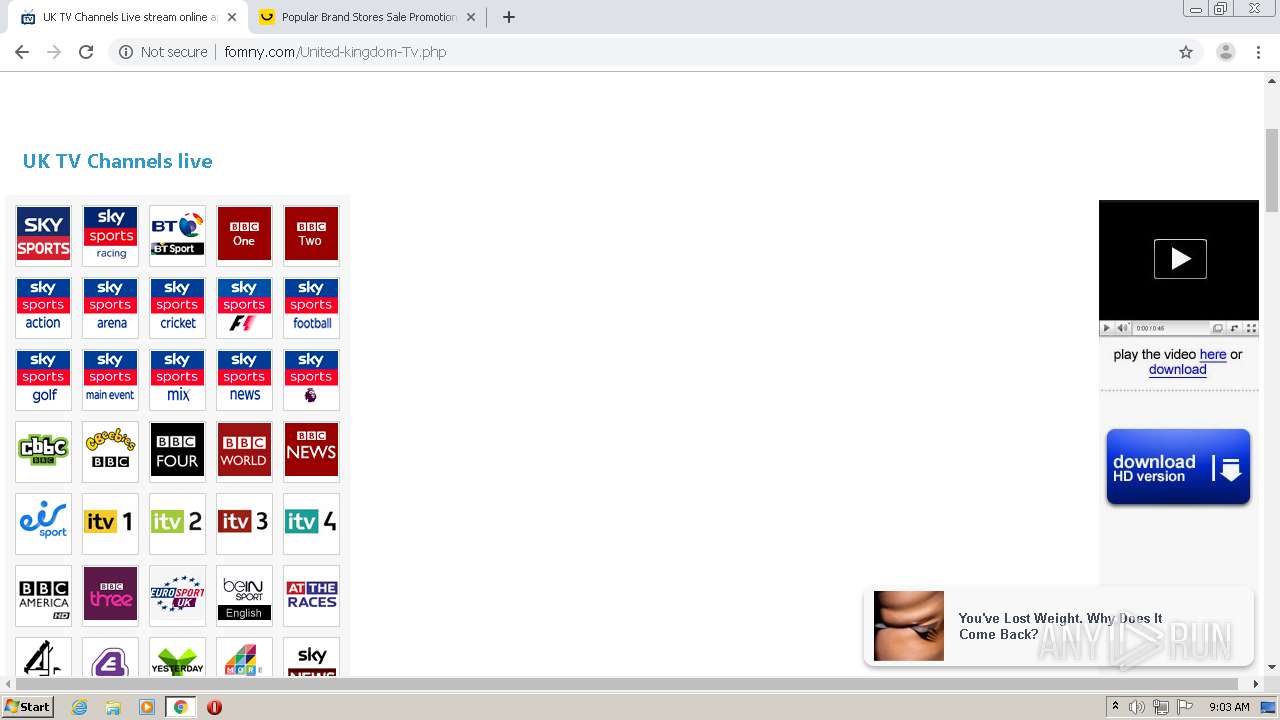Switch to Popular Brand Stores tab
1280x720 pixels.
pos(366,17)
